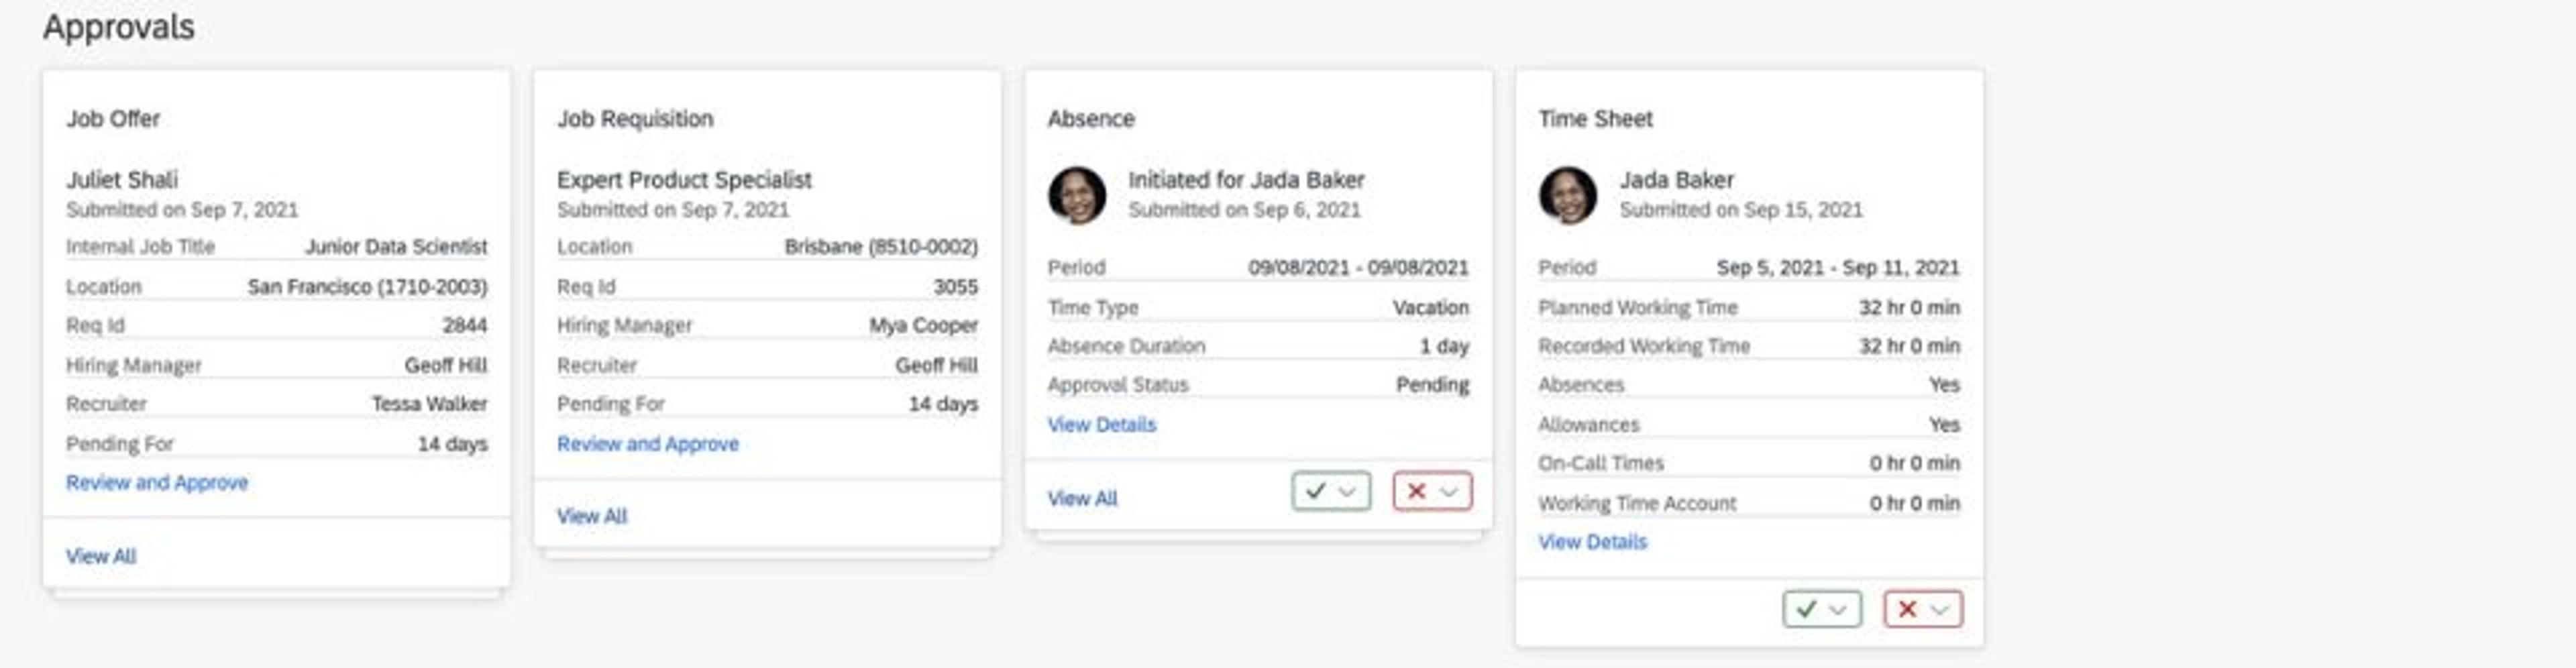View Details of the Time Sheet
Screen dimensions: 2576x668
tap(1592, 542)
